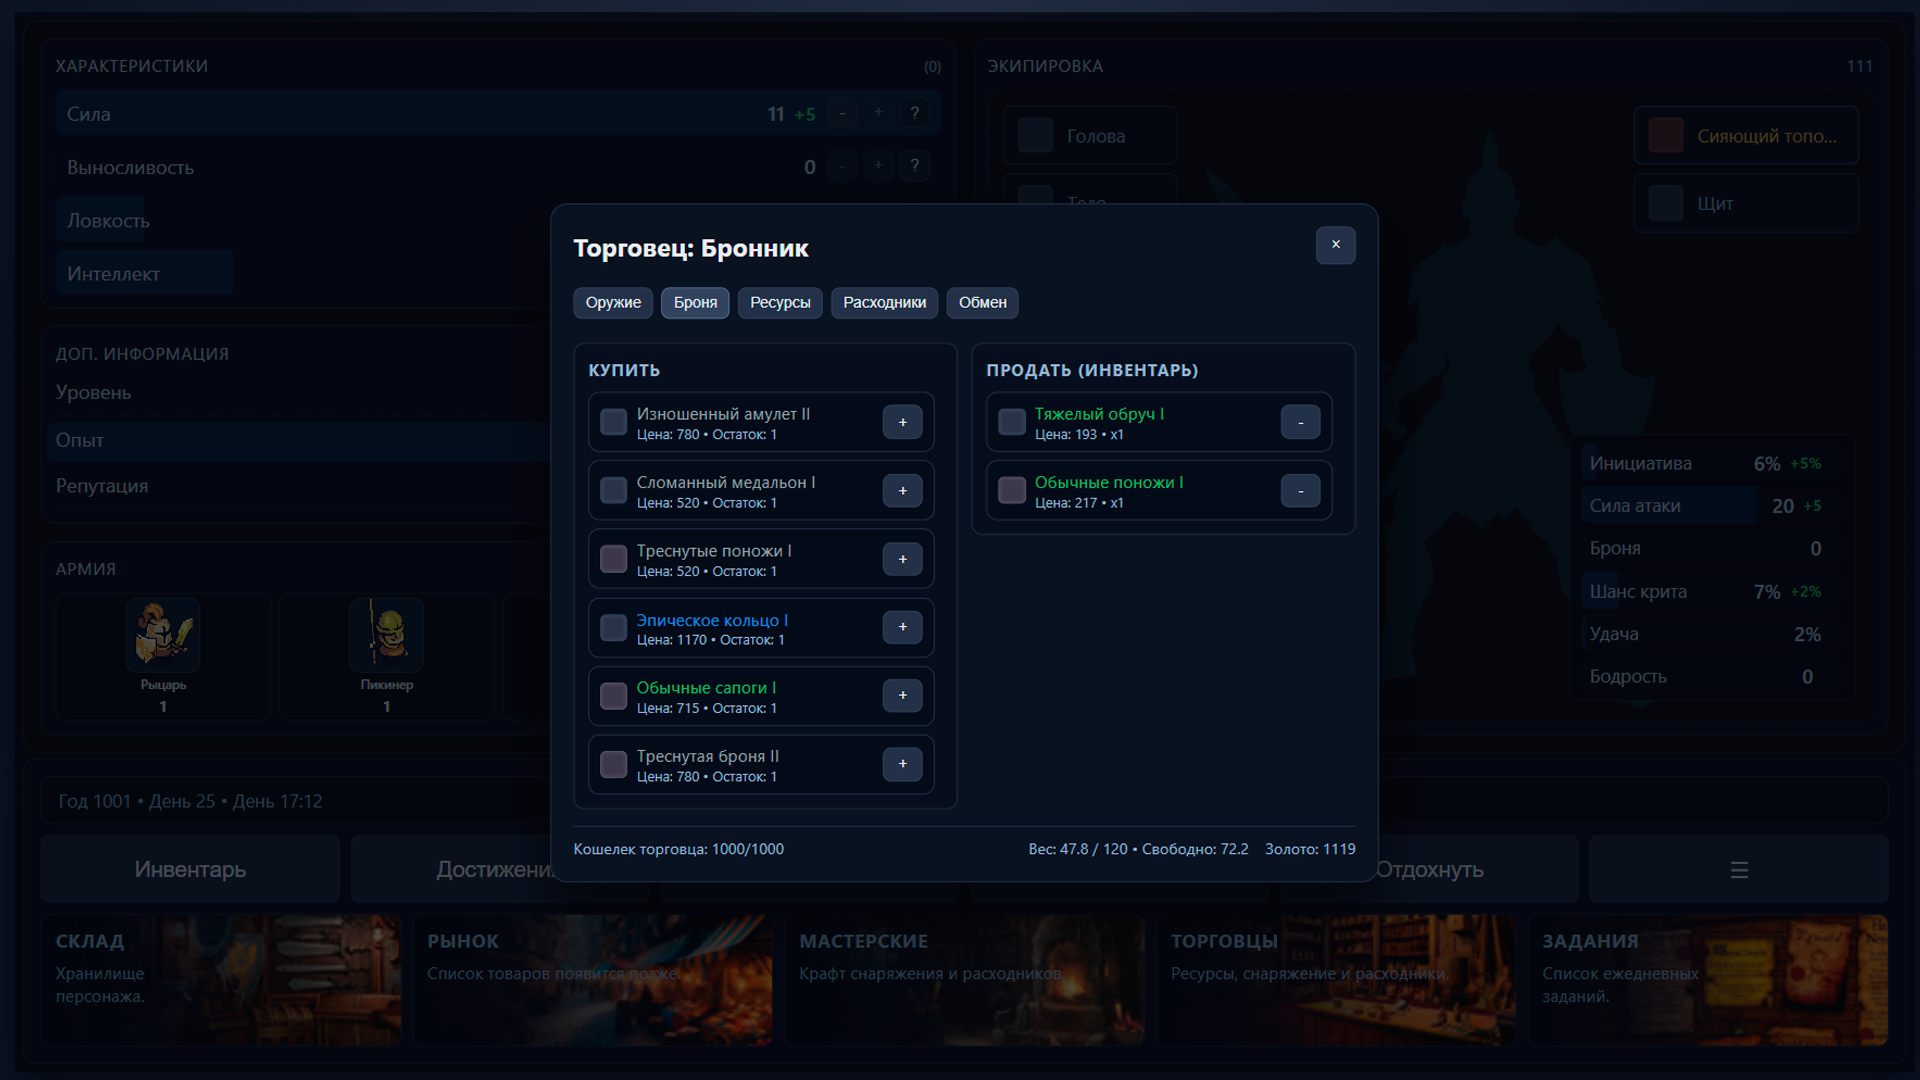Click the help icon next to Сила
This screenshot has width=1920, height=1080.
click(x=915, y=113)
